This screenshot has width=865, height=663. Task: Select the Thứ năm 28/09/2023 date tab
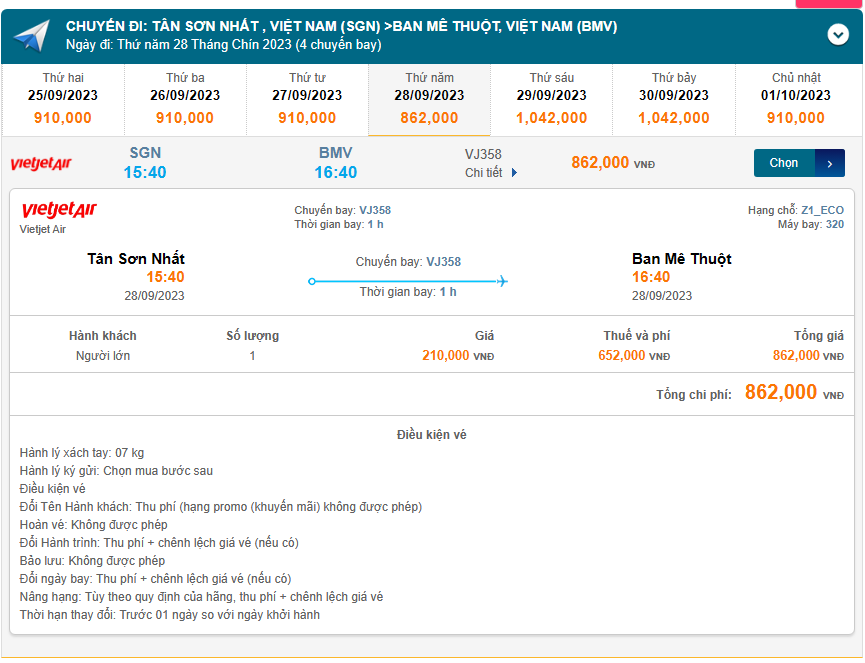click(429, 99)
